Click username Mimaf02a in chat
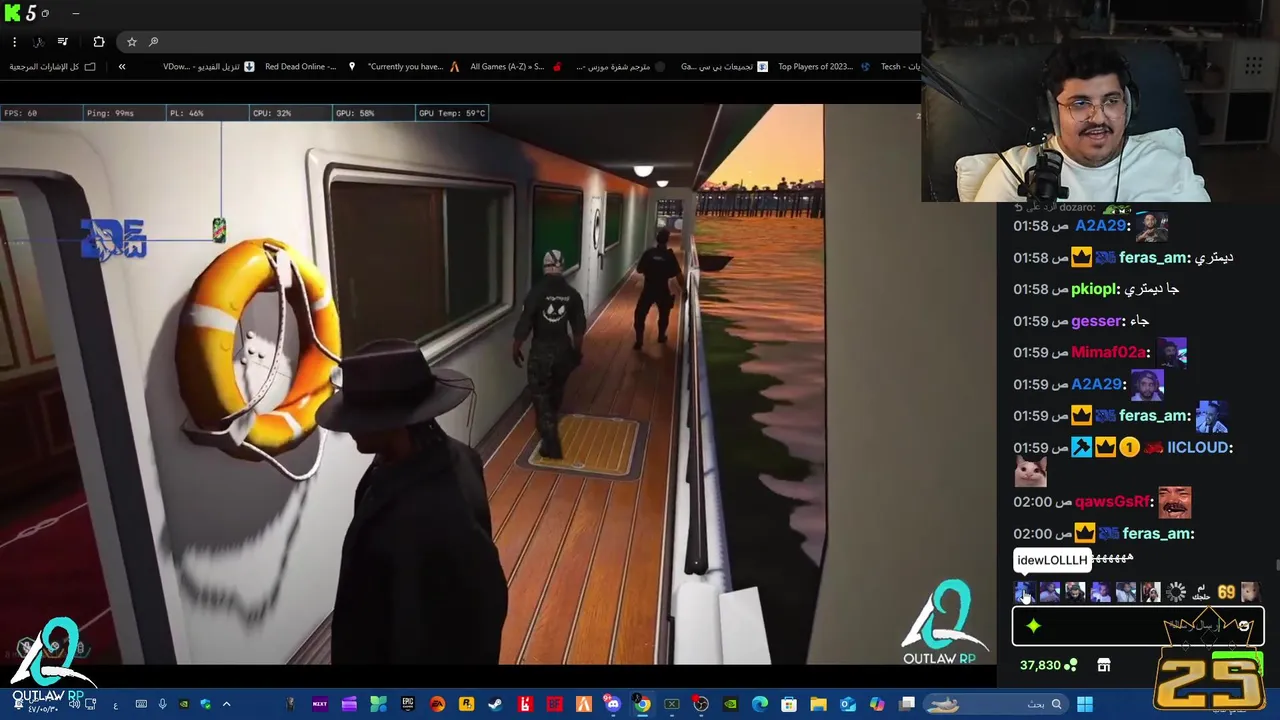Viewport: 1280px width, 720px height. [x=1108, y=352]
